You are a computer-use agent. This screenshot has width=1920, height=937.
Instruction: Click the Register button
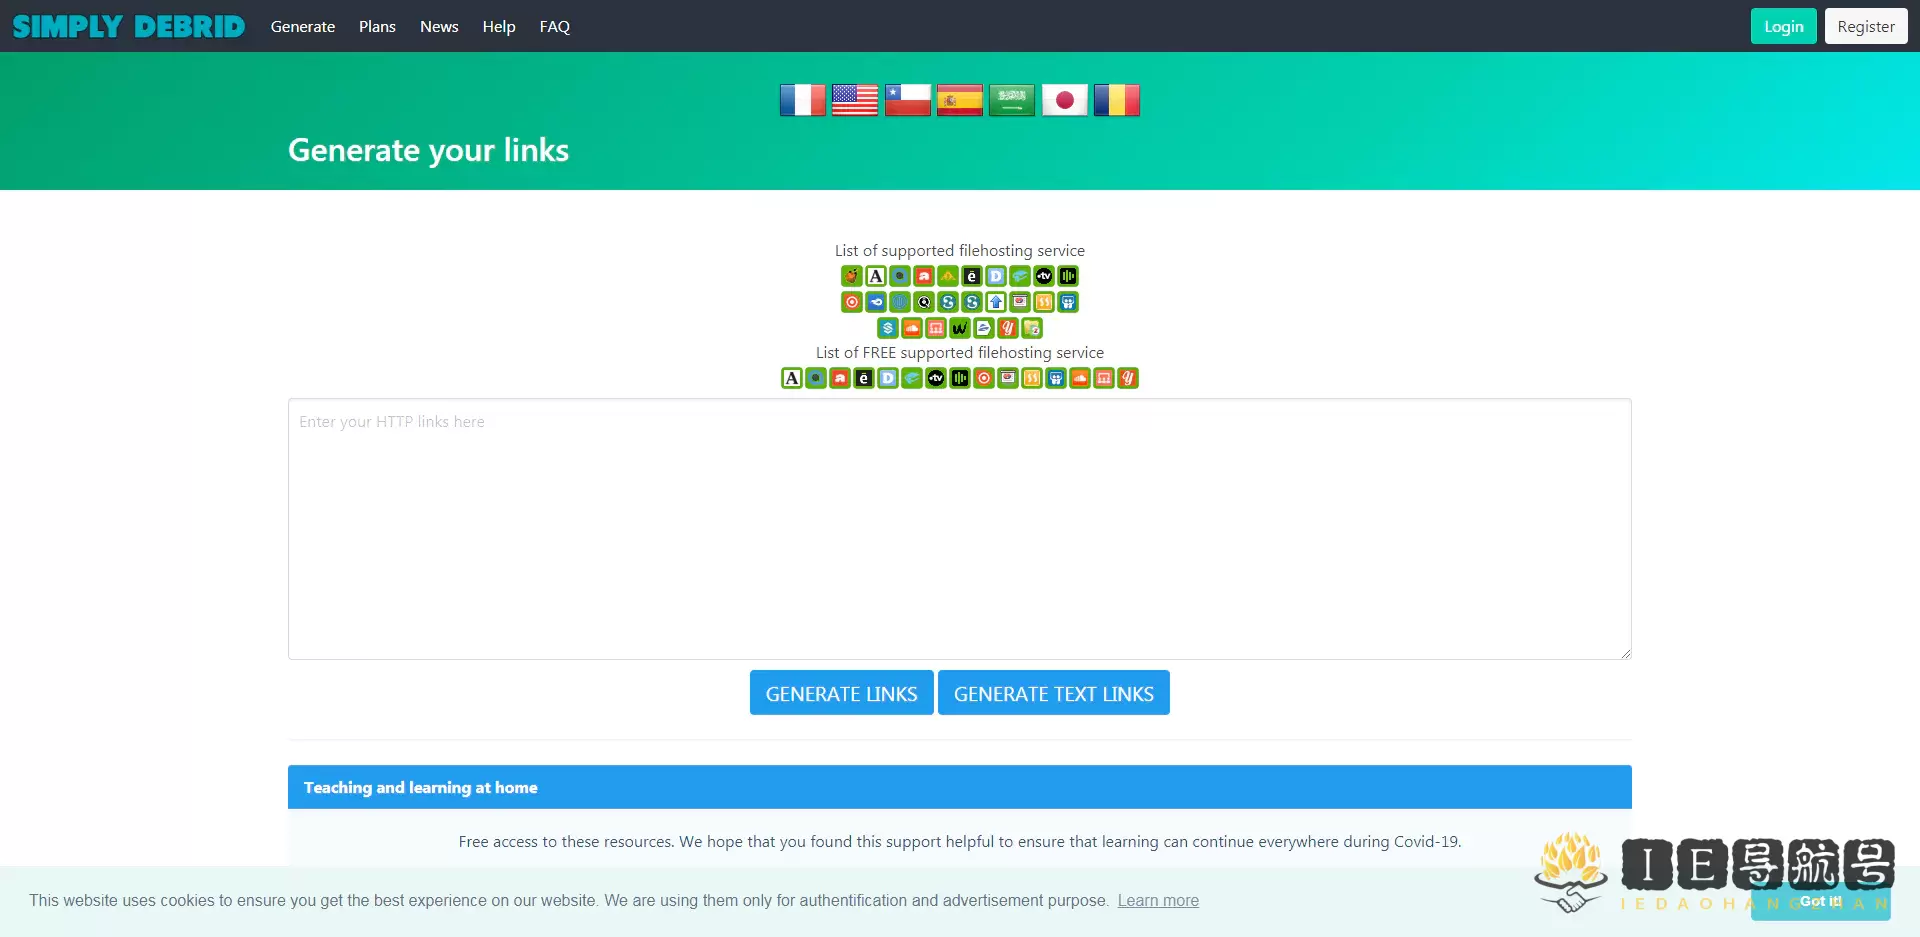(1865, 26)
